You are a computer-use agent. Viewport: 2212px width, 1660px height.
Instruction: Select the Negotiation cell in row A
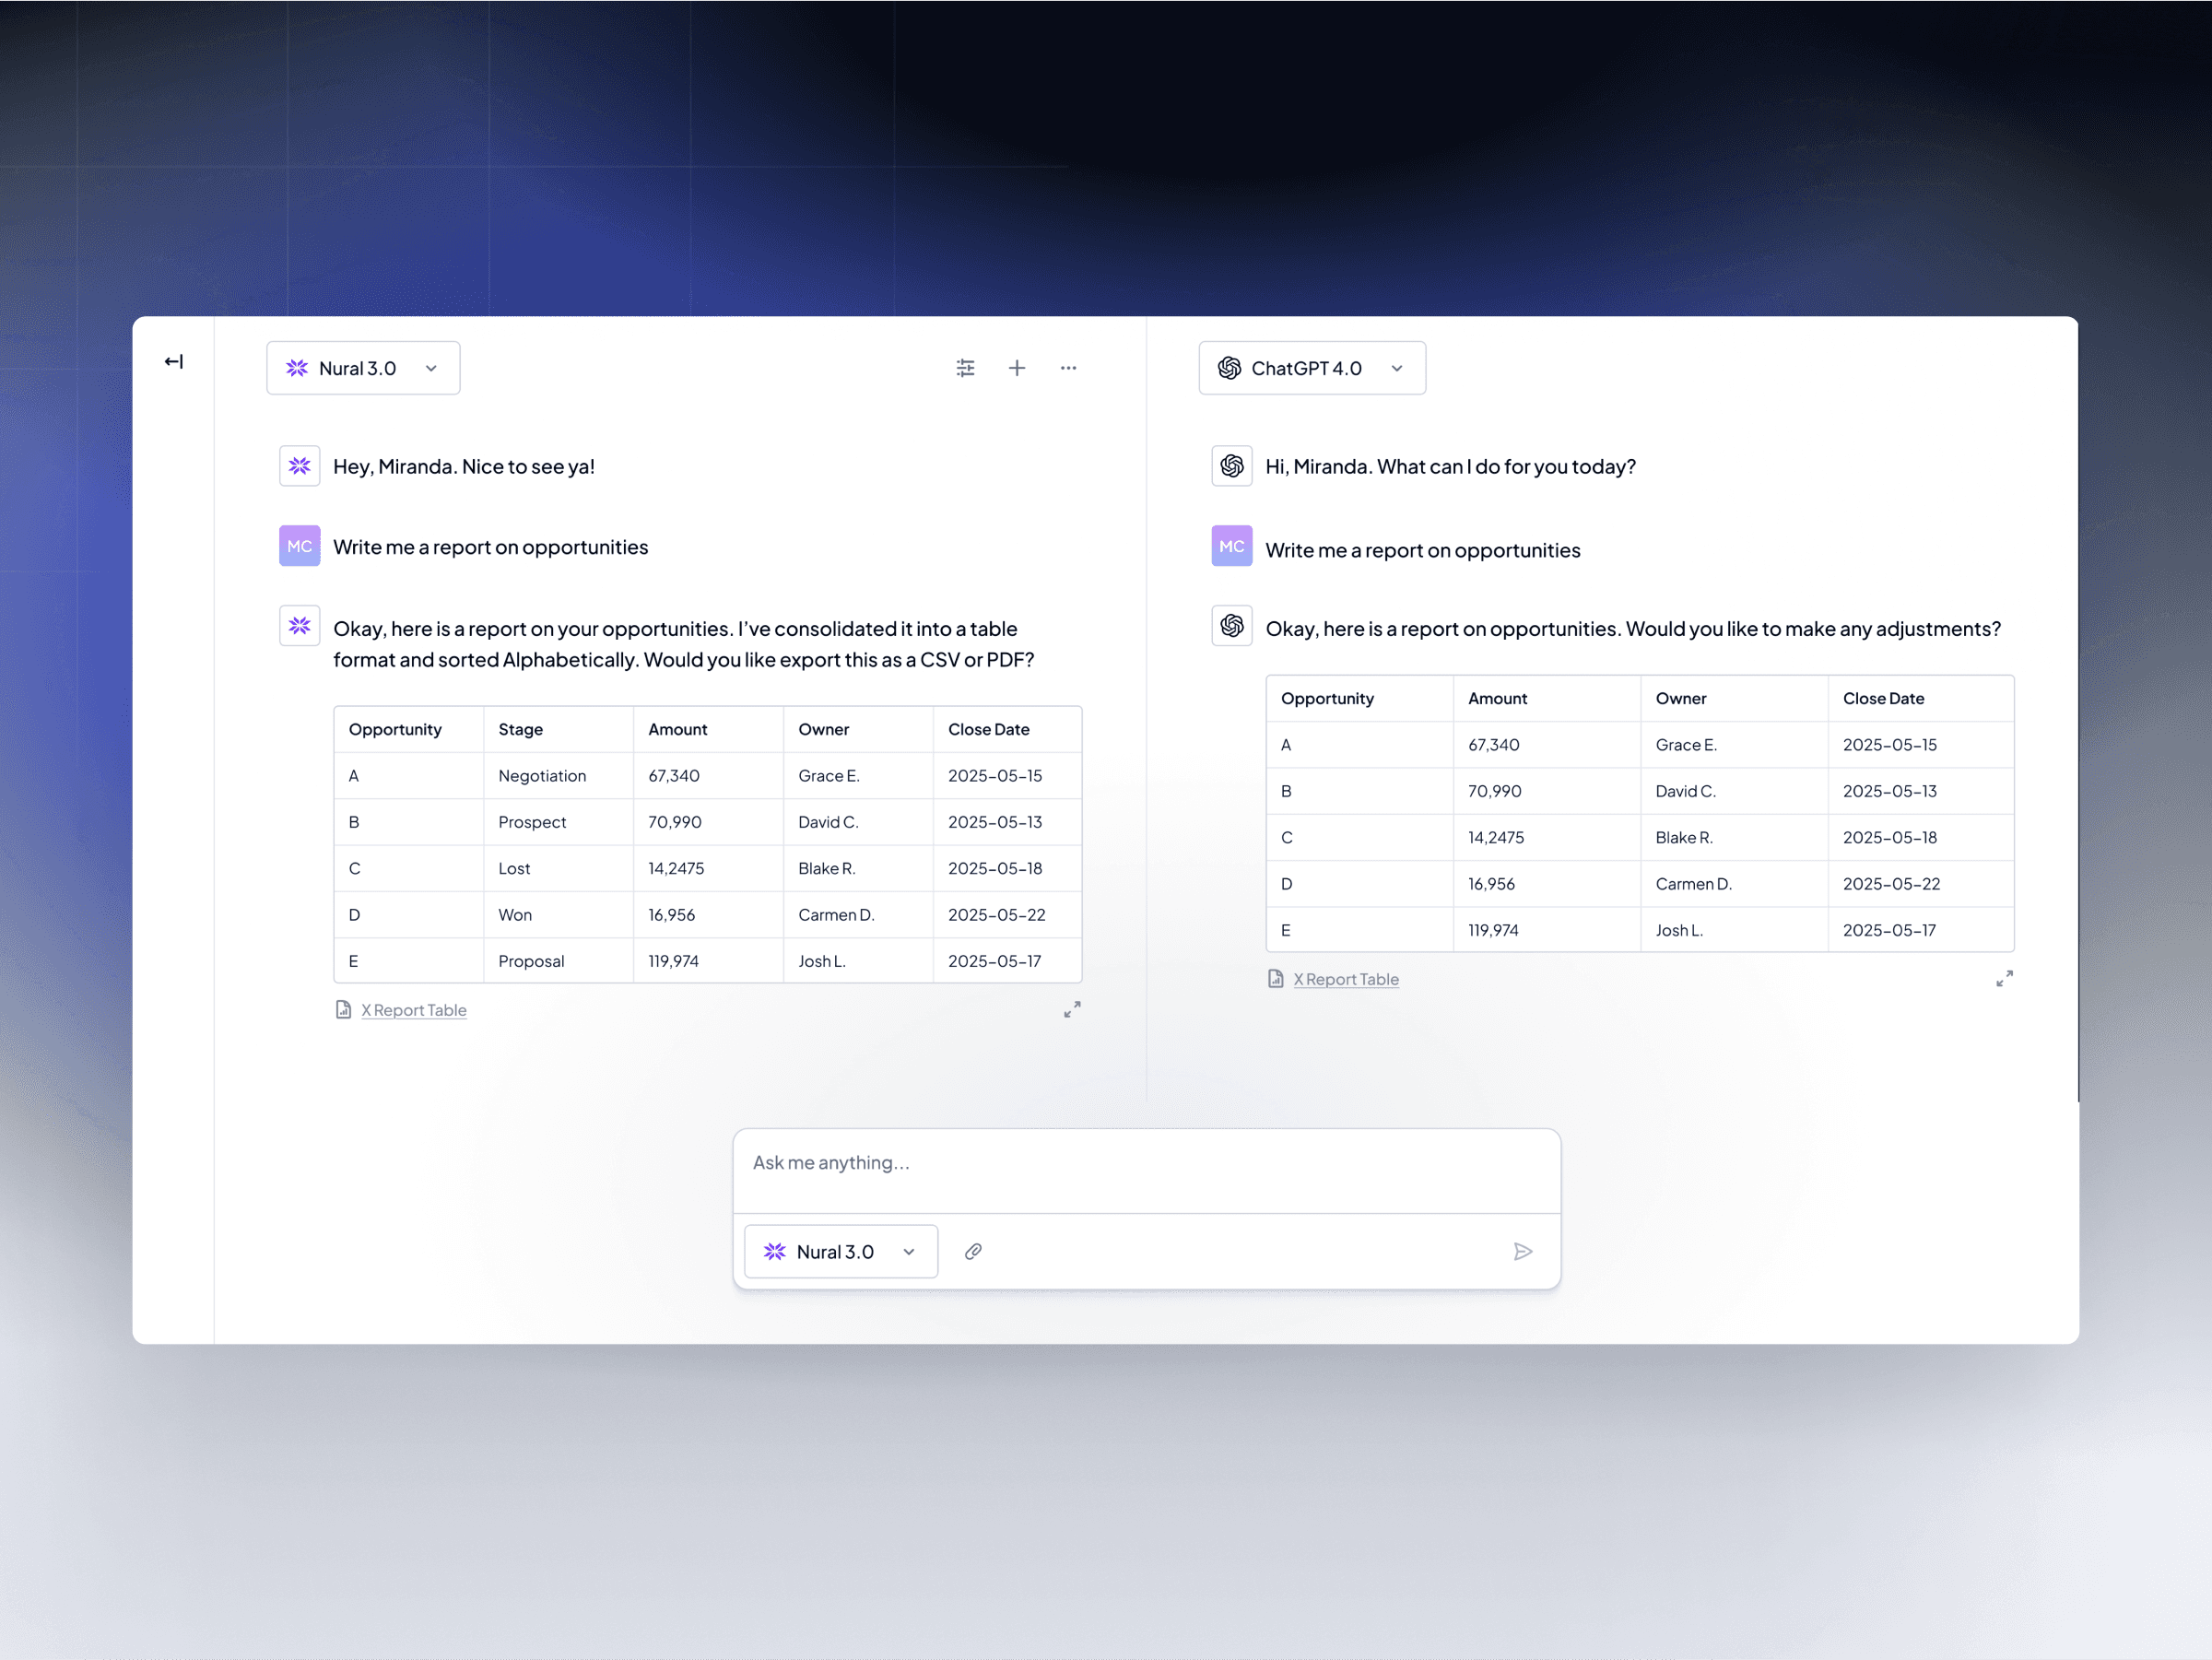(542, 776)
